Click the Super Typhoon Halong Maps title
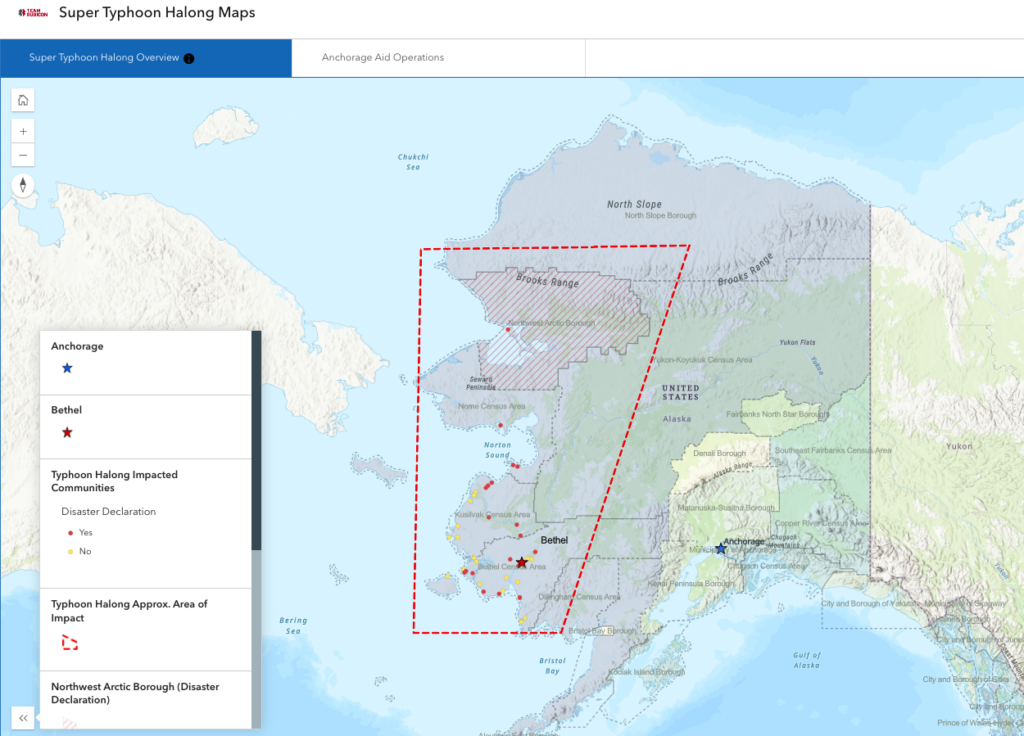Image resolution: width=1024 pixels, height=736 pixels. pyautogui.click(x=157, y=12)
